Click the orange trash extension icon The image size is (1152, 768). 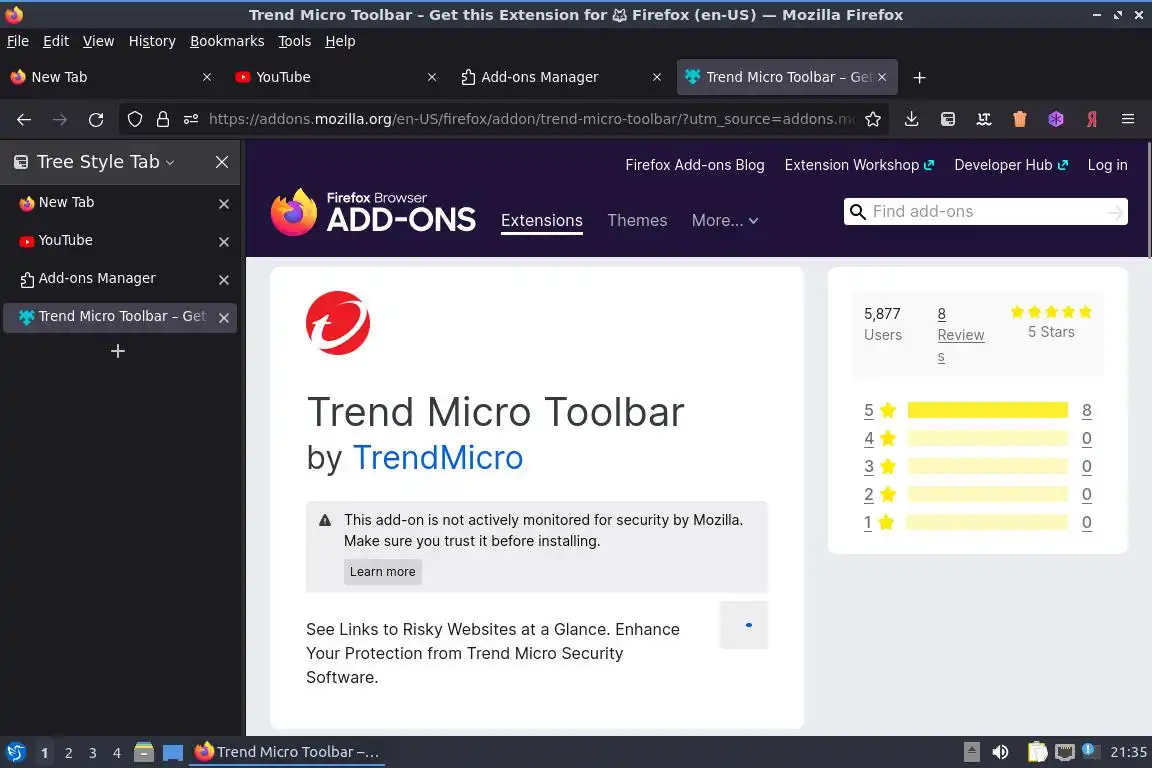click(1020, 119)
